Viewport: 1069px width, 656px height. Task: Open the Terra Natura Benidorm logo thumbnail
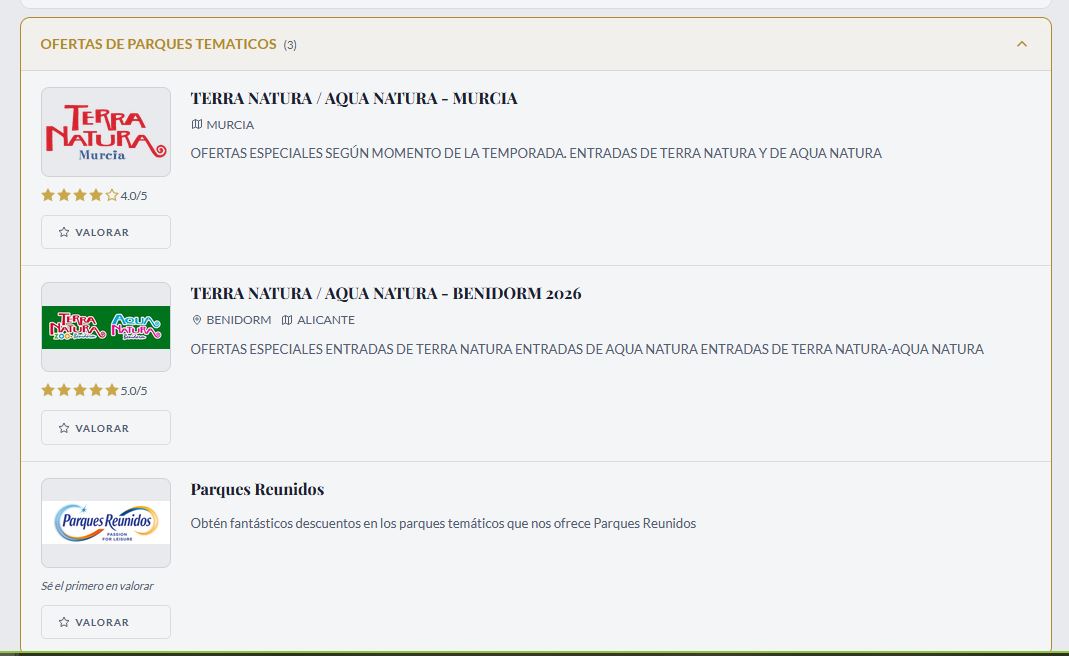106,327
